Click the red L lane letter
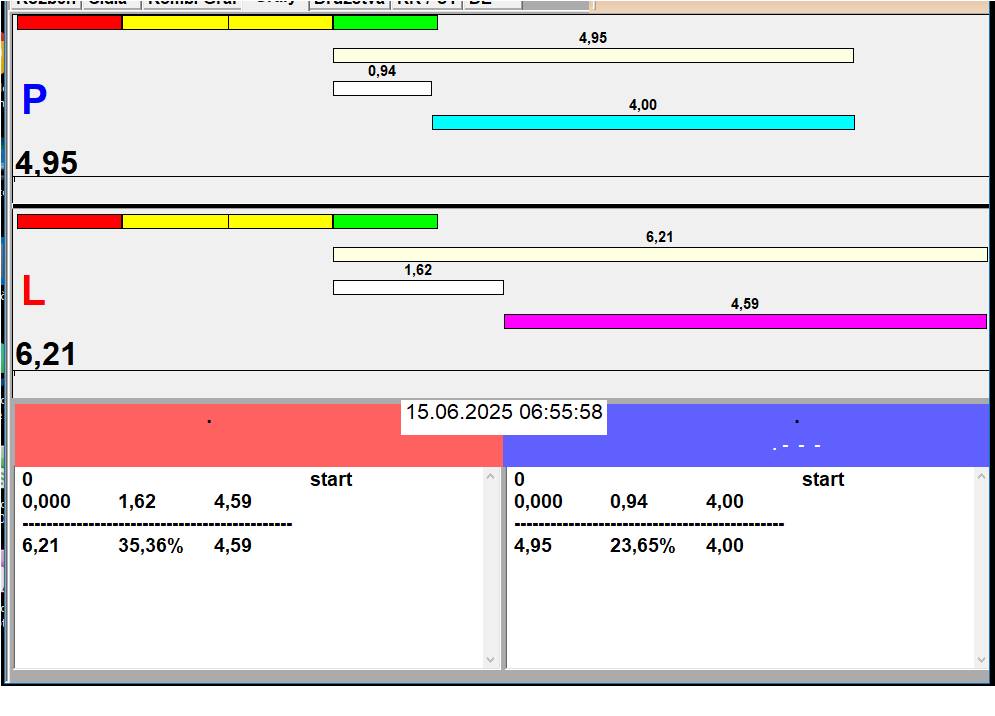 tap(33, 291)
